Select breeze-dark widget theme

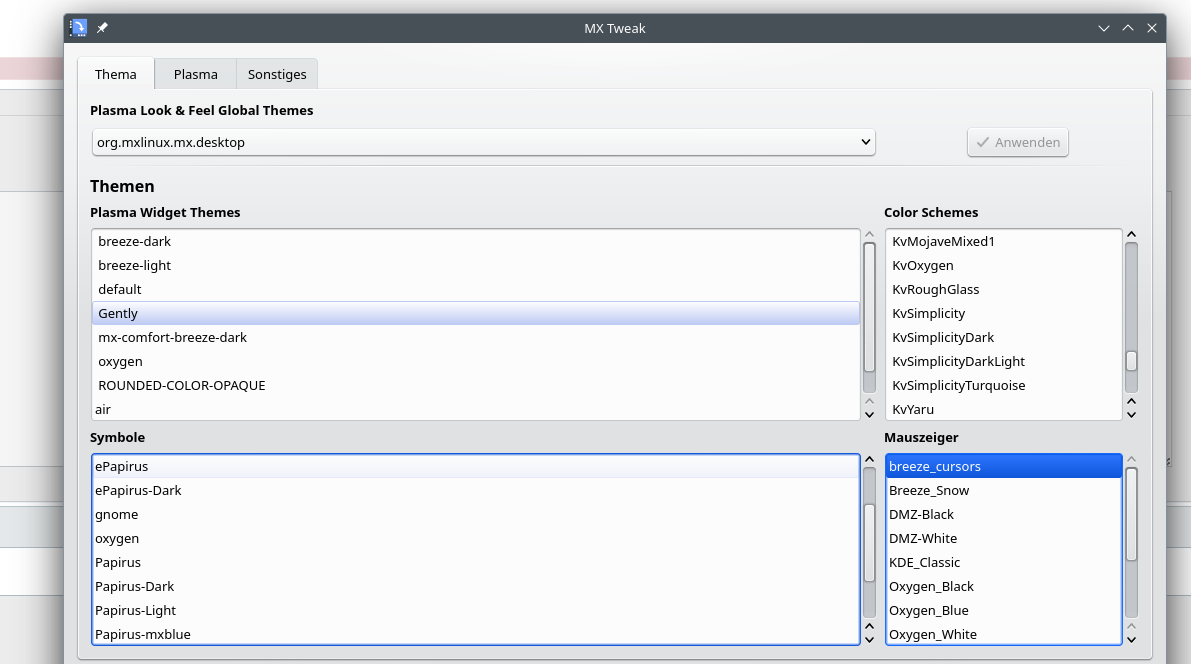pos(475,241)
